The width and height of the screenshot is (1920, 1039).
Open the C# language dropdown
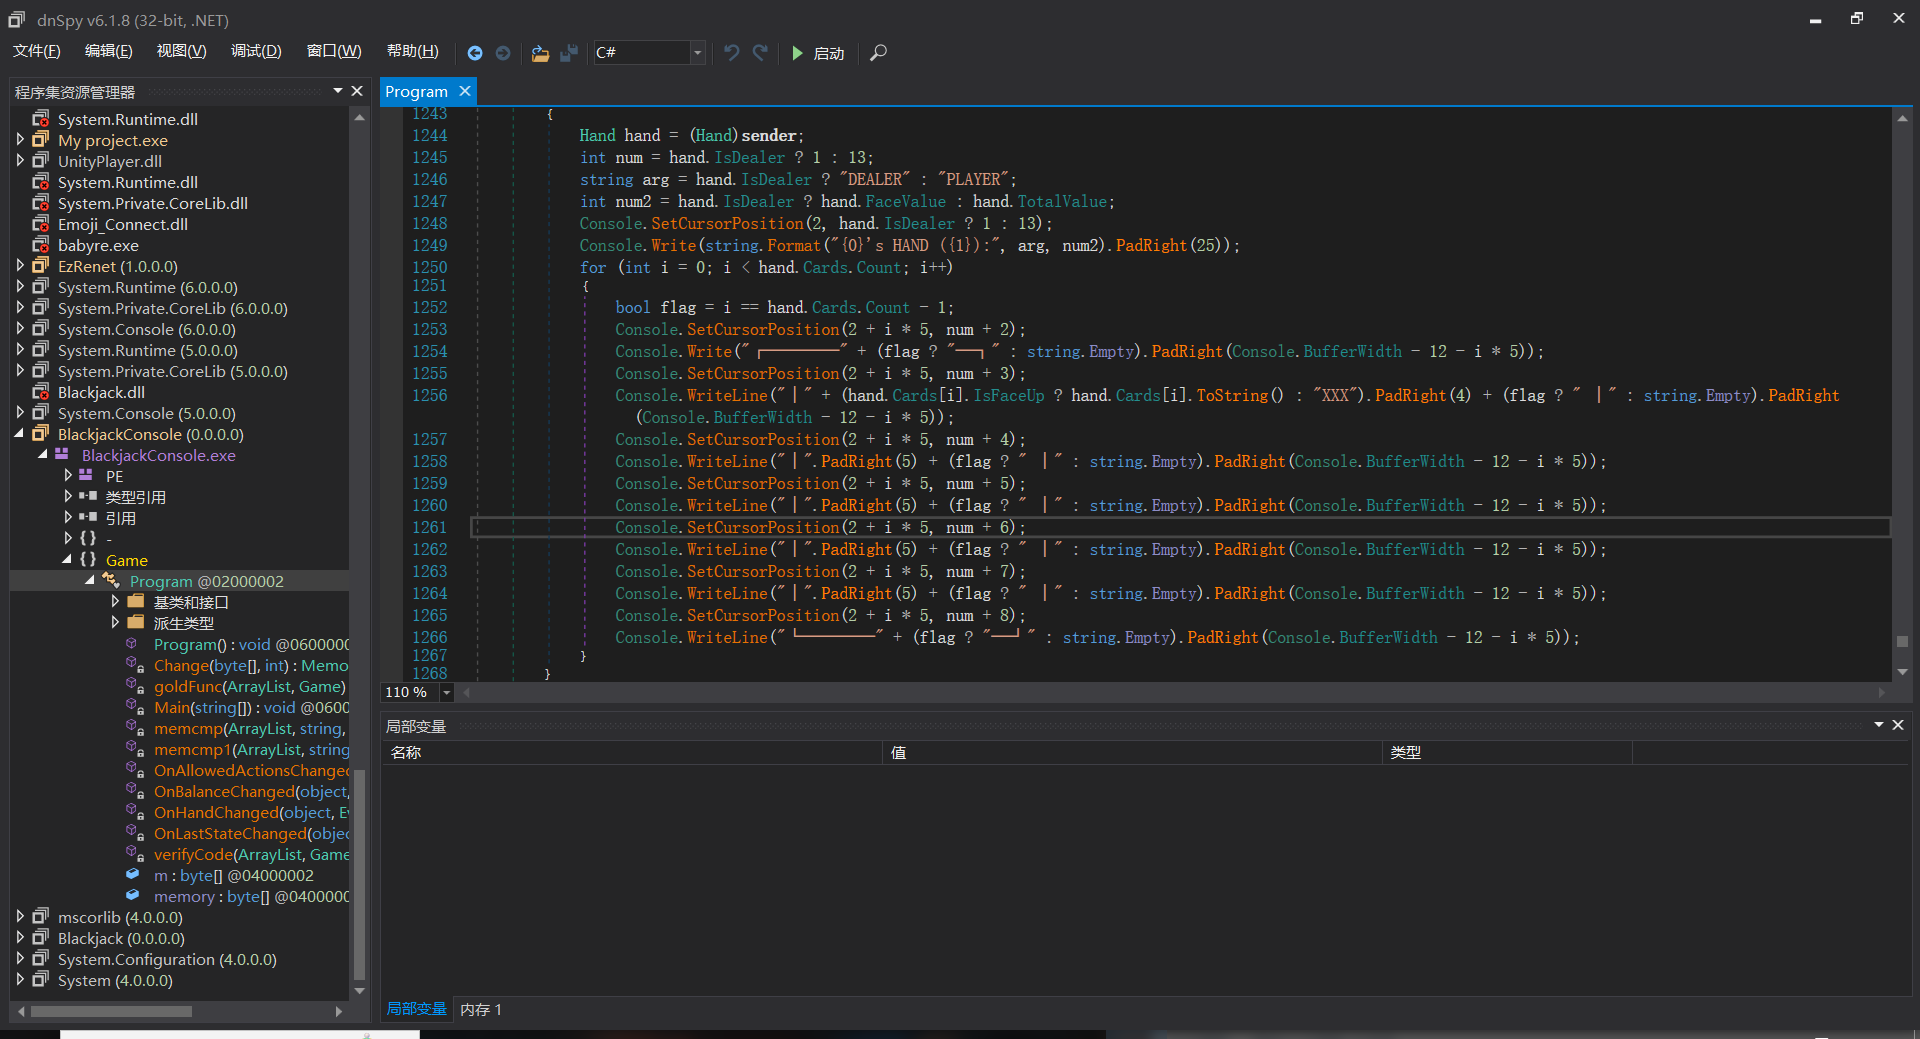698,53
